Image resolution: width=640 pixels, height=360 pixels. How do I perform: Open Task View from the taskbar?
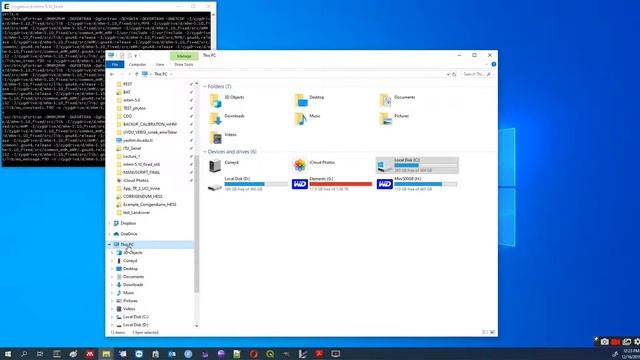point(40,354)
